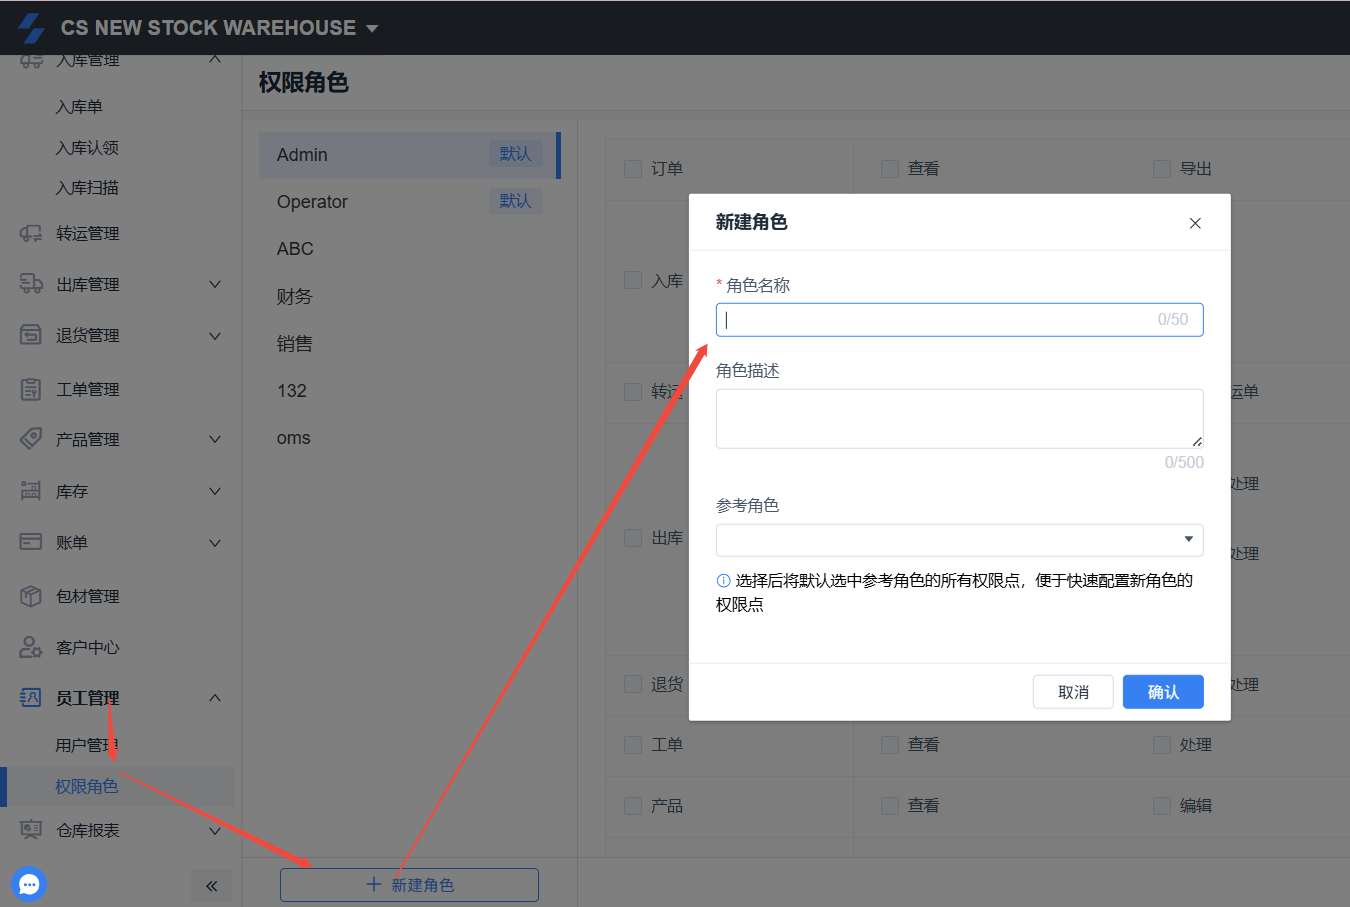The image size is (1350, 907).
Task: Click the chat support bubble icon
Action: (x=29, y=884)
